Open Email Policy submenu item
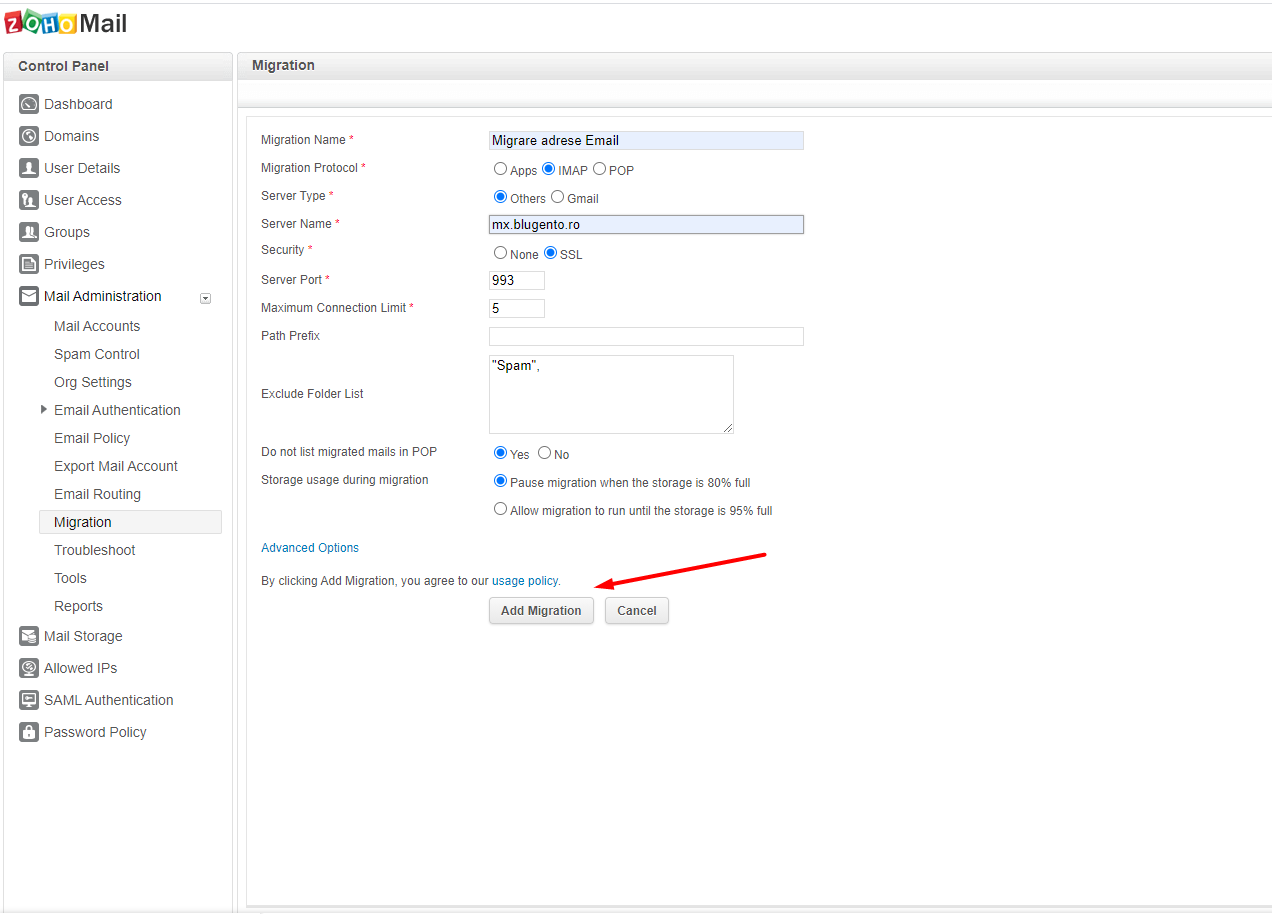Viewport: 1272px width, 914px height. click(x=92, y=438)
